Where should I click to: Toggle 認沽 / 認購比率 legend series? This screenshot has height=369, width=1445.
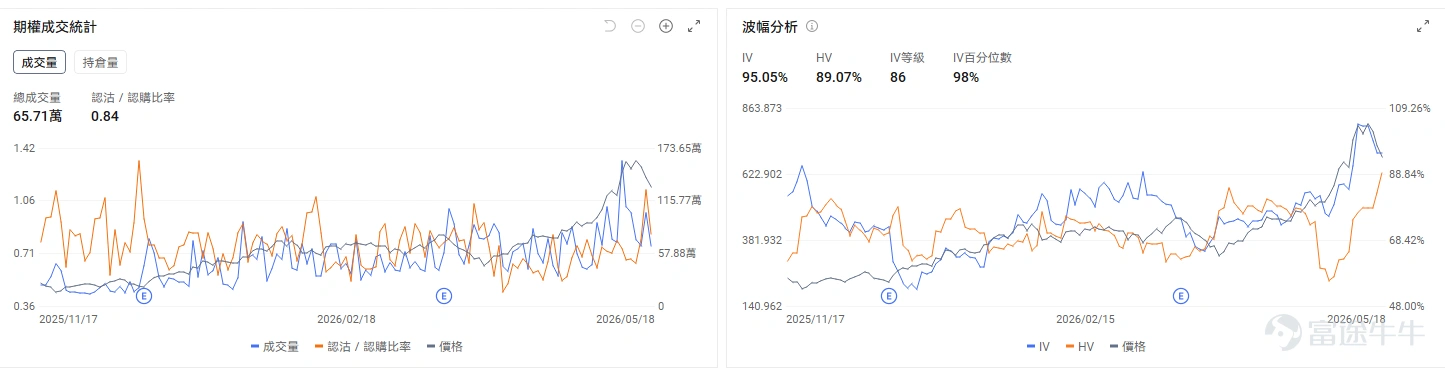362,346
